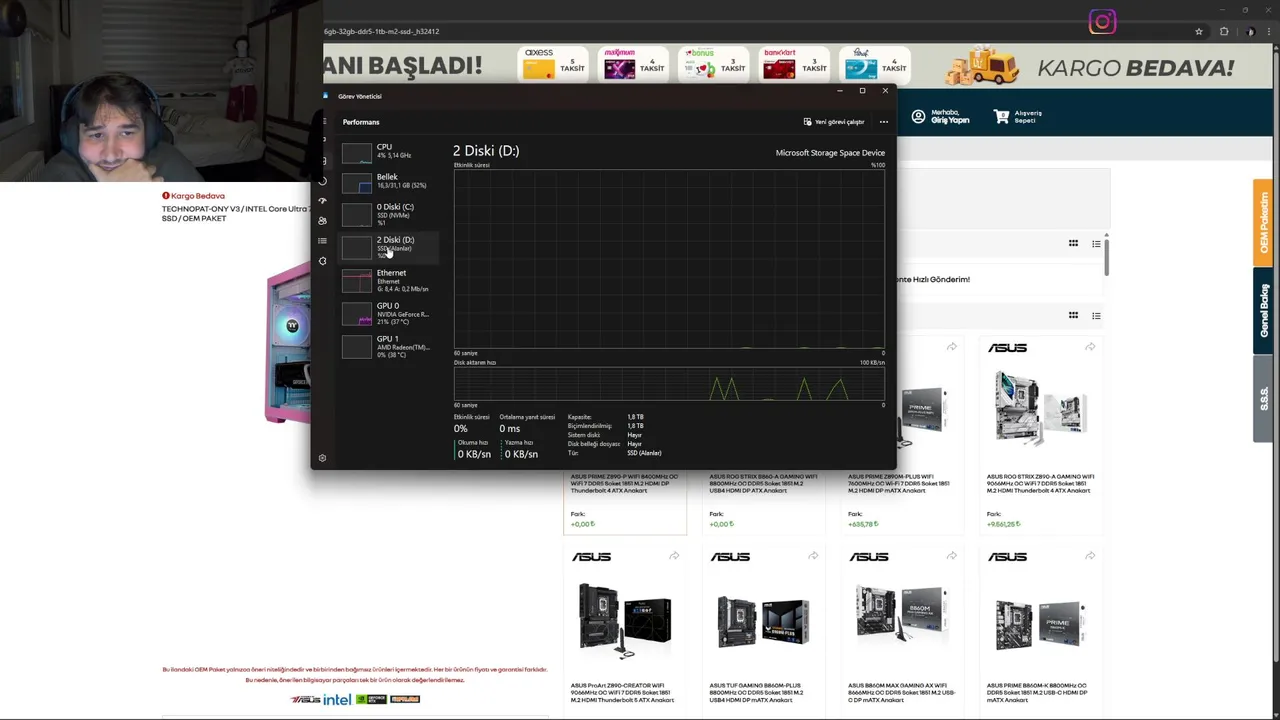Click the paraf 4 taksit card banner

pyautogui.click(x=875, y=64)
